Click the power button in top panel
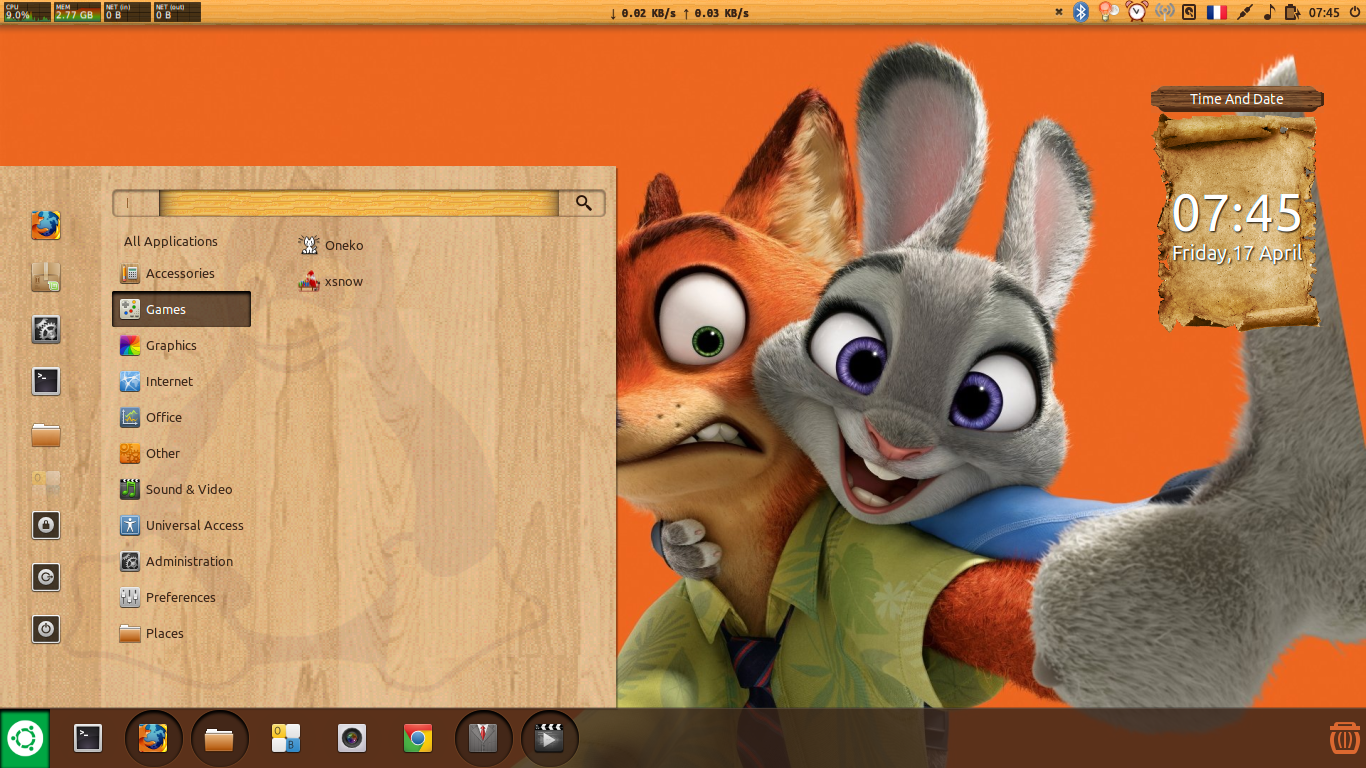The width and height of the screenshot is (1366, 768). point(1354,12)
